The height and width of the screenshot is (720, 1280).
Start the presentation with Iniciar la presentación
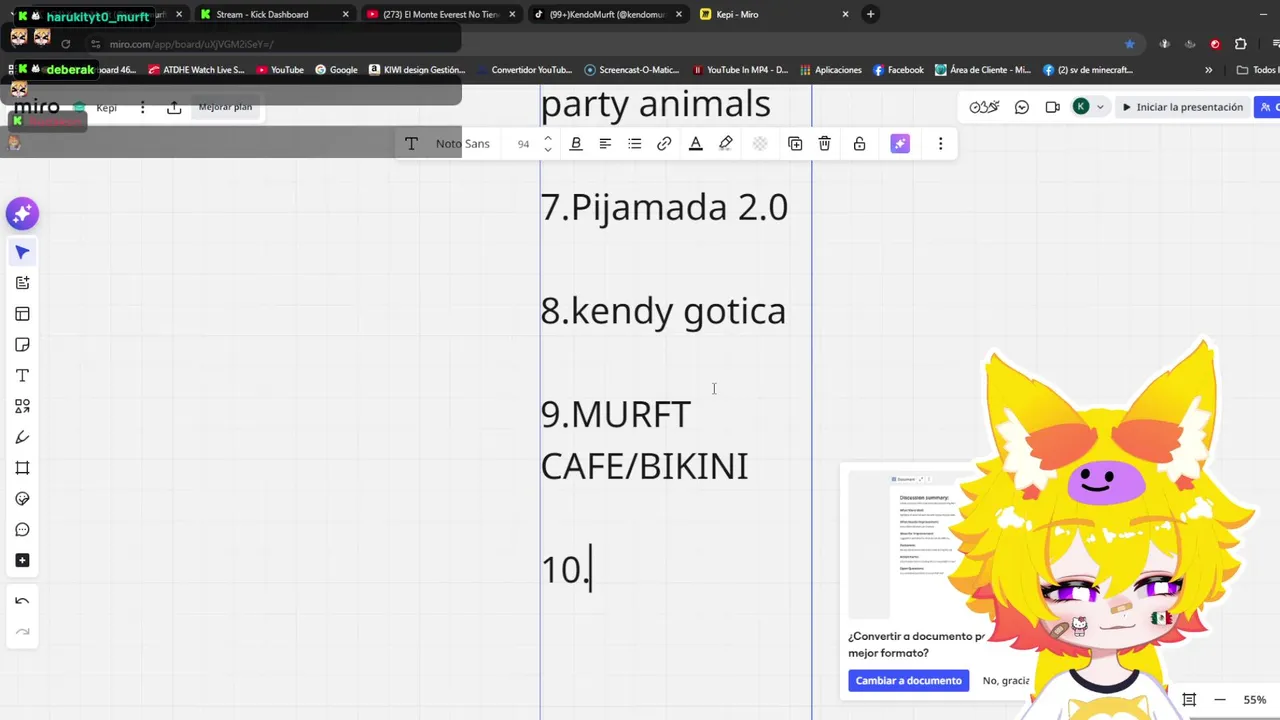(1183, 107)
